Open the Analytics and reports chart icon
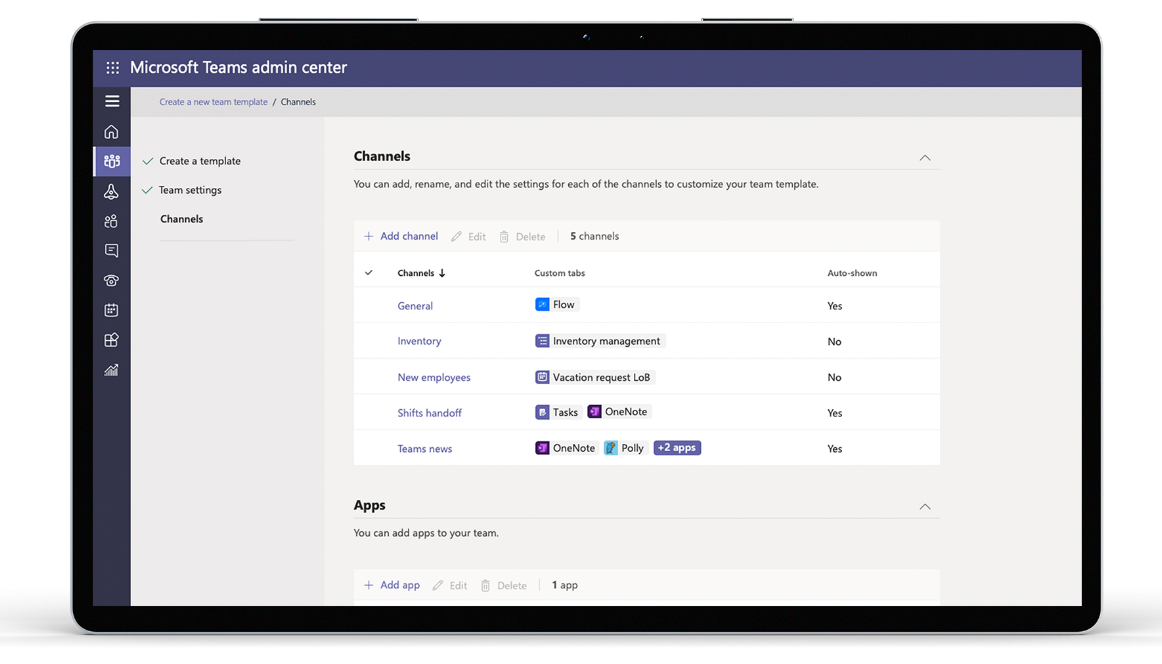 click(111, 370)
